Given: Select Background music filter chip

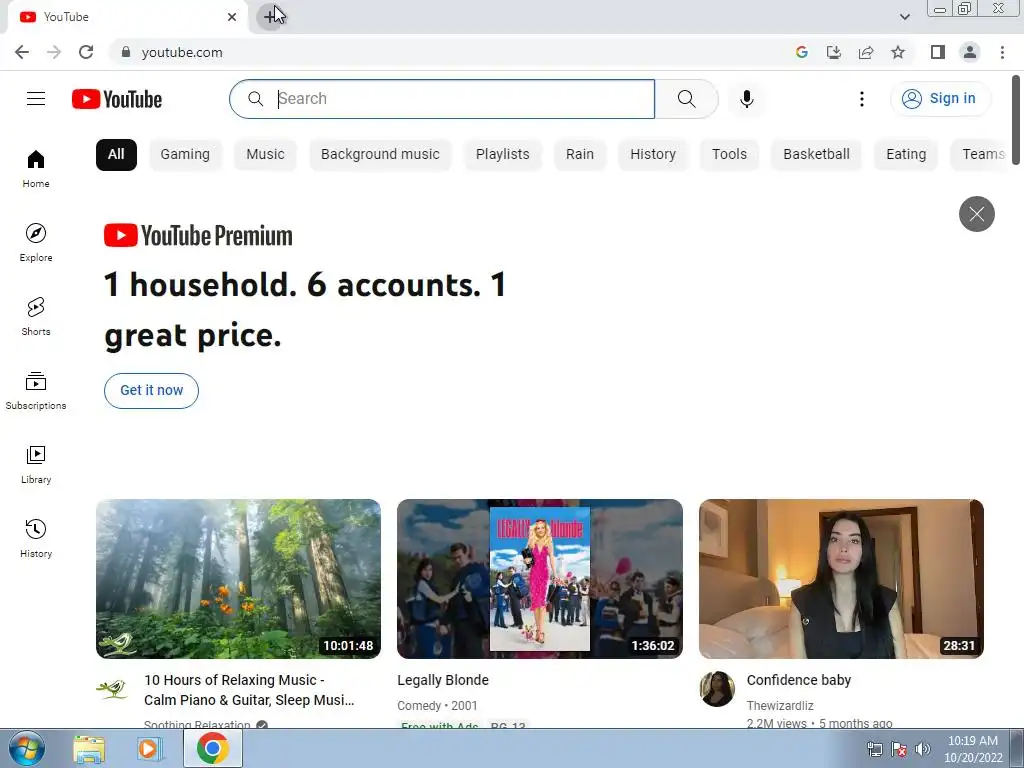Looking at the screenshot, I should [x=380, y=155].
